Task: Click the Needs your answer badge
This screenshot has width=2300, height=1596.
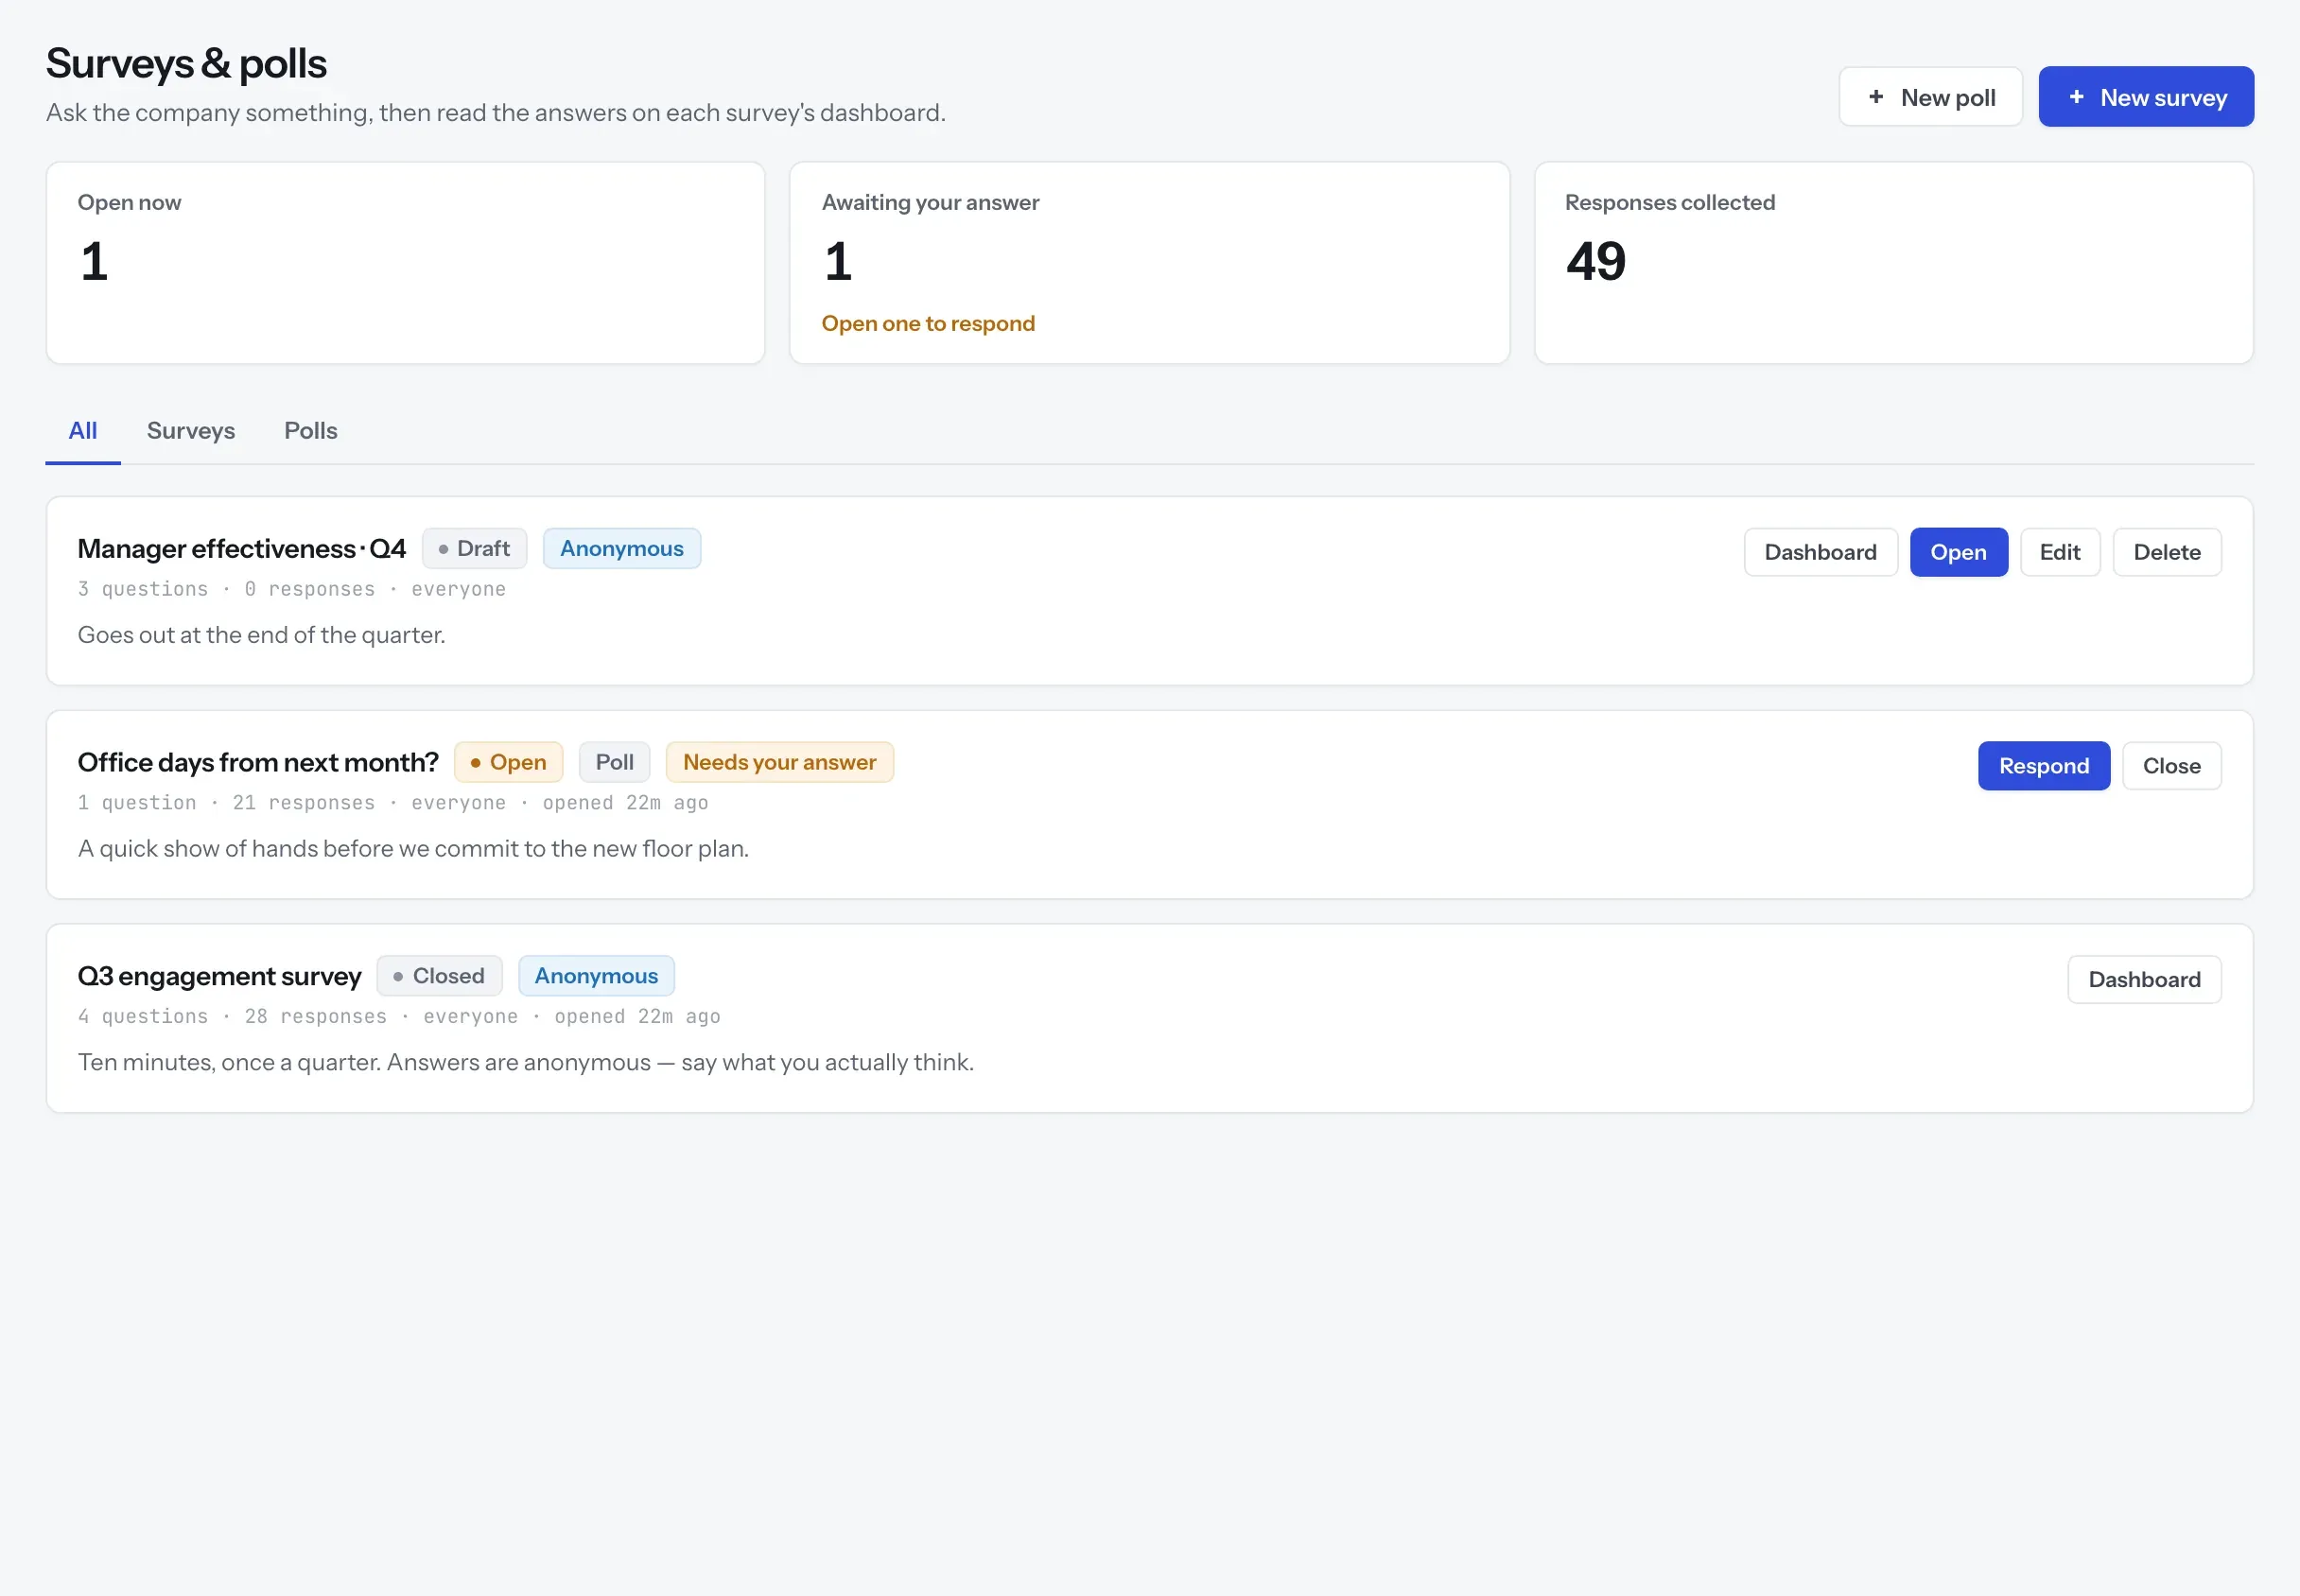Action: coord(780,763)
